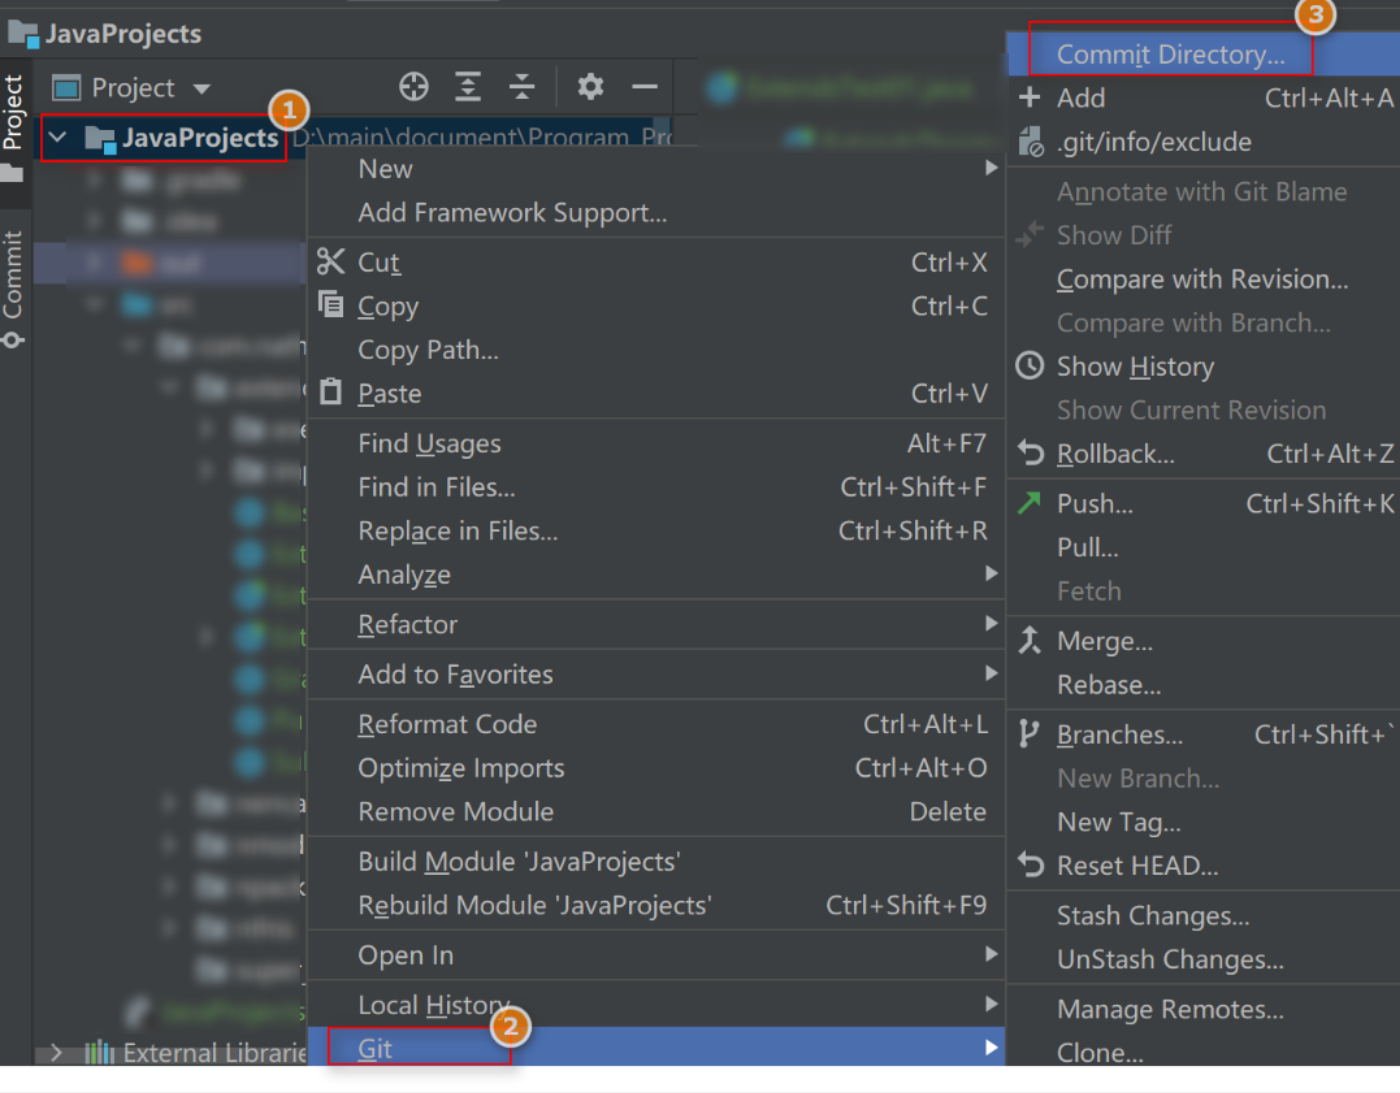Open the Project panel settings gear
Viewport: 1400px width, 1093px height.
(590, 87)
